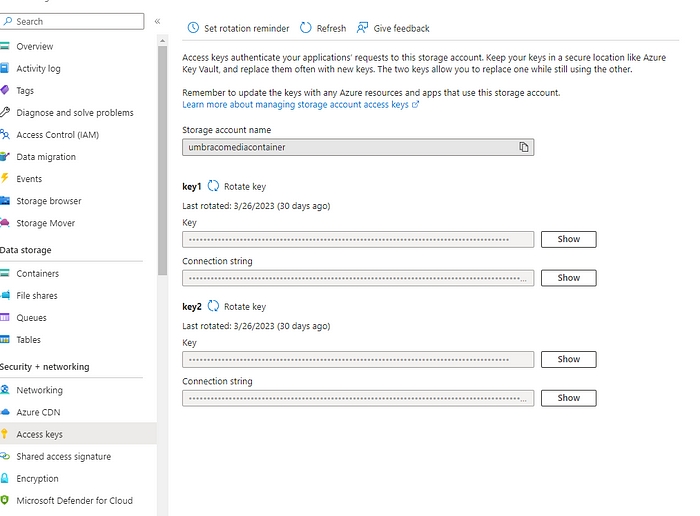
Task: Click the search magnifier icon in sidebar
Action: tap(8, 21)
